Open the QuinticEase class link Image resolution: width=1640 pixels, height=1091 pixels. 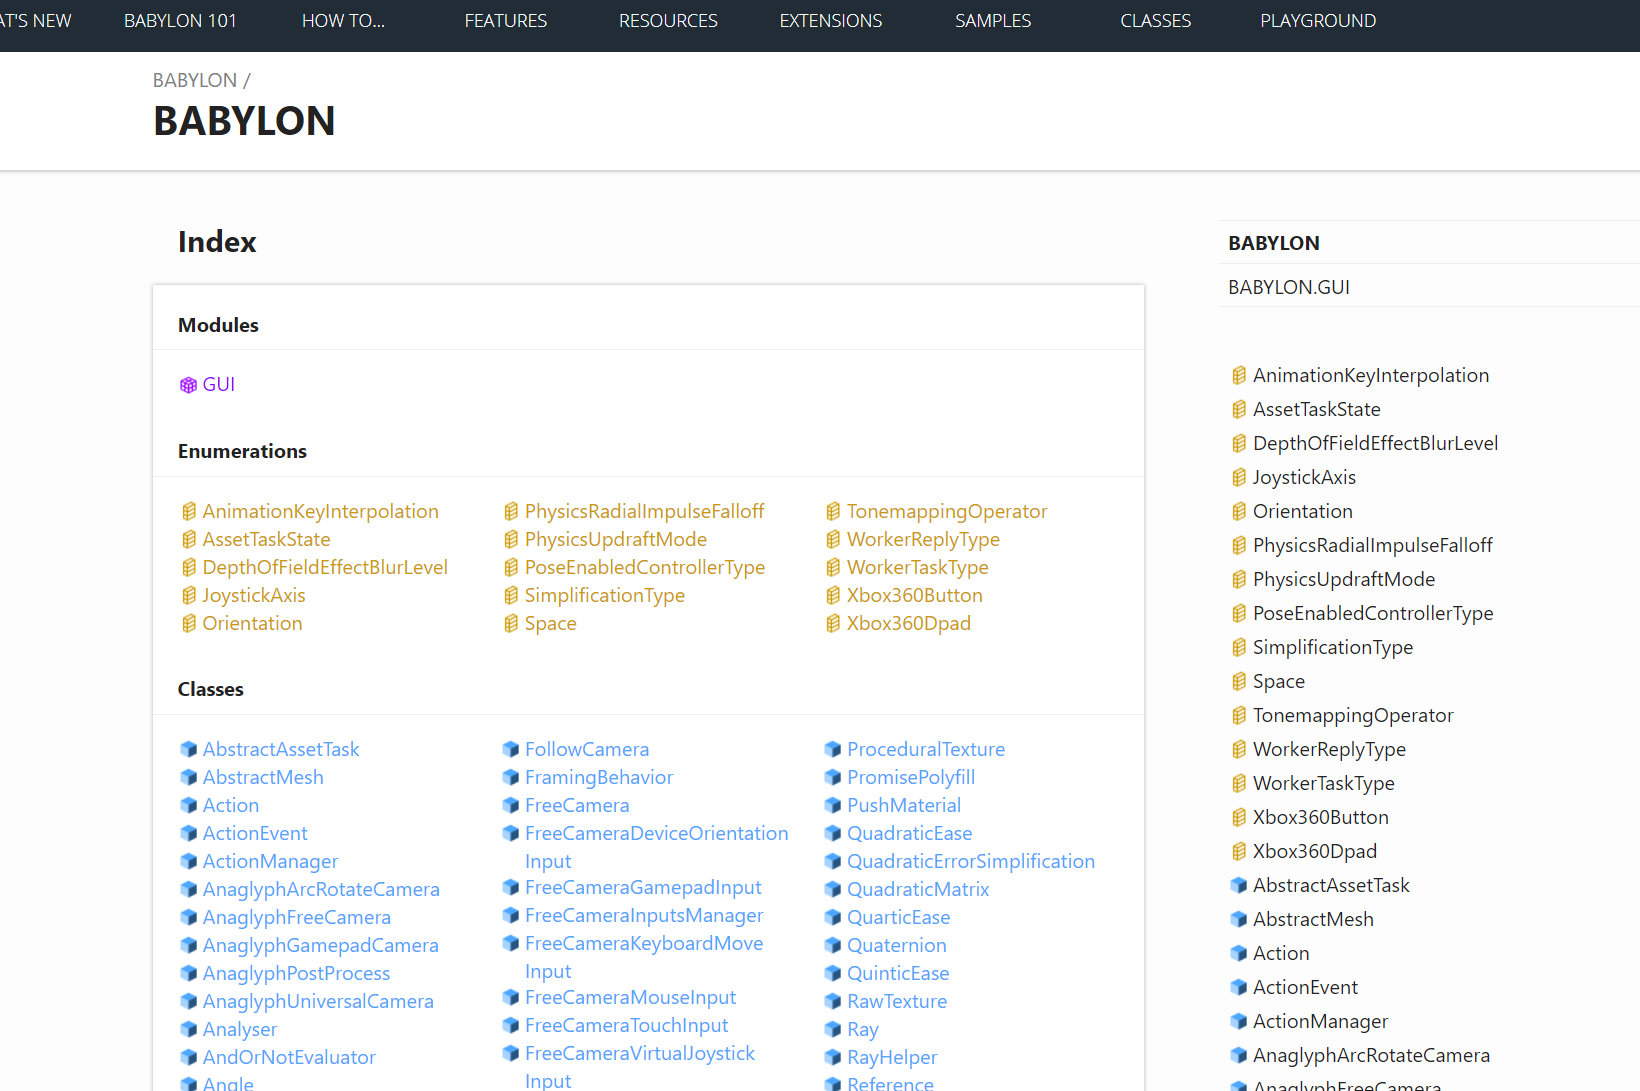(x=898, y=973)
